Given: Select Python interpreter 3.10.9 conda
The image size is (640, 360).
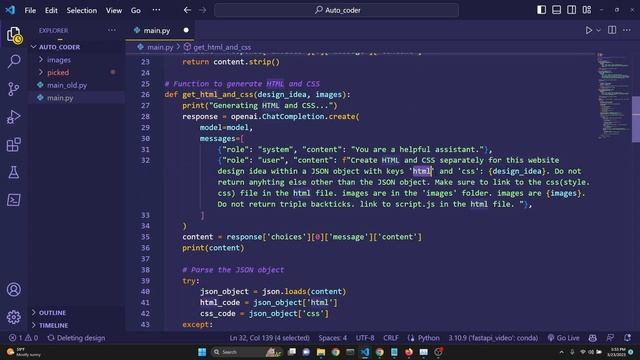Looking at the screenshot, I should (x=493, y=338).
